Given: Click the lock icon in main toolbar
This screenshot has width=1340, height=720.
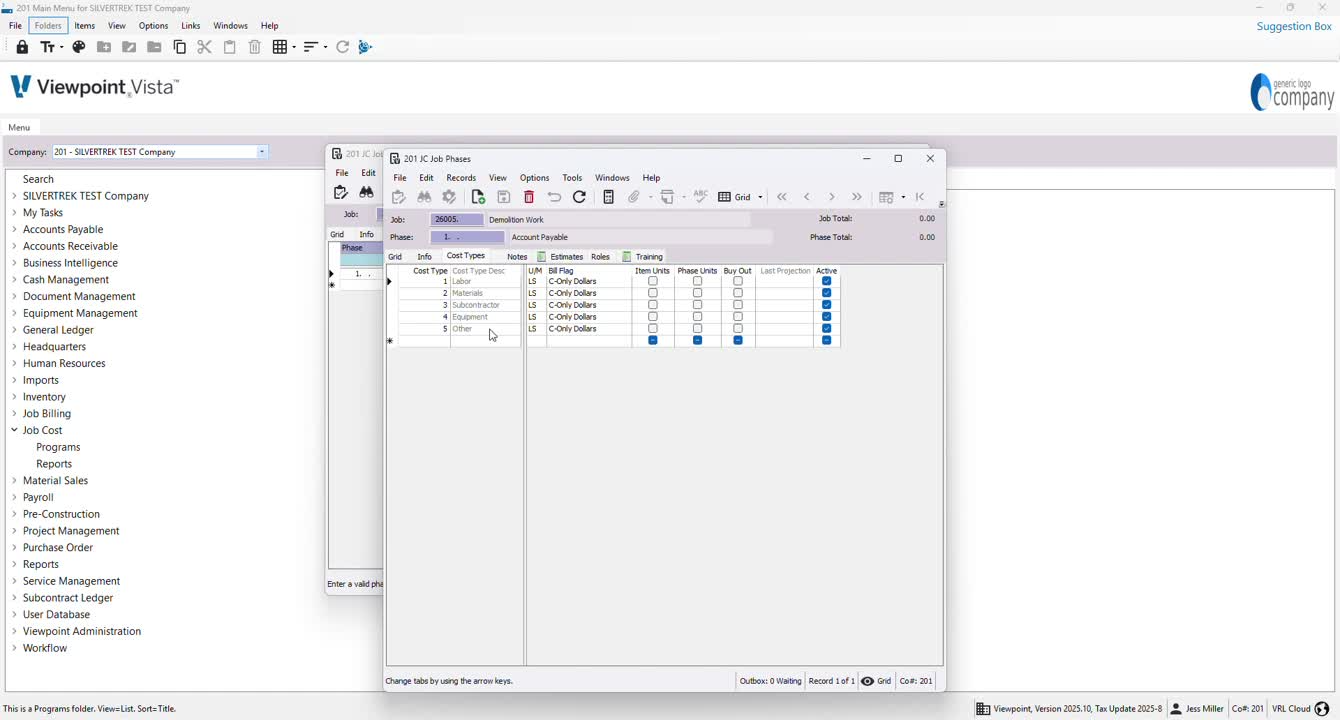Looking at the screenshot, I should [22, 47].
